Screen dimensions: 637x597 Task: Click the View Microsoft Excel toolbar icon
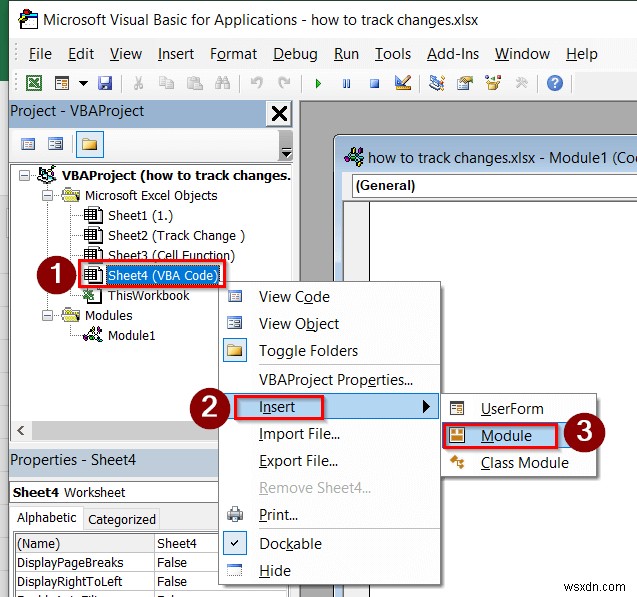34,83
